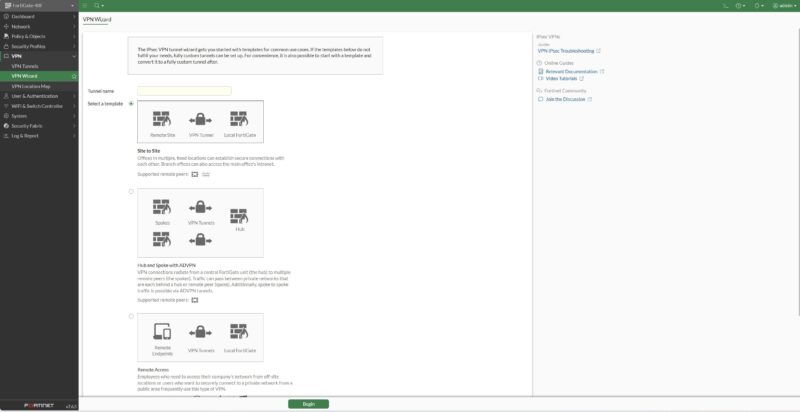Screen dimensions: 800x412
Task: Toggle the hamburger menu in top bar
Action: click(85, 5)
